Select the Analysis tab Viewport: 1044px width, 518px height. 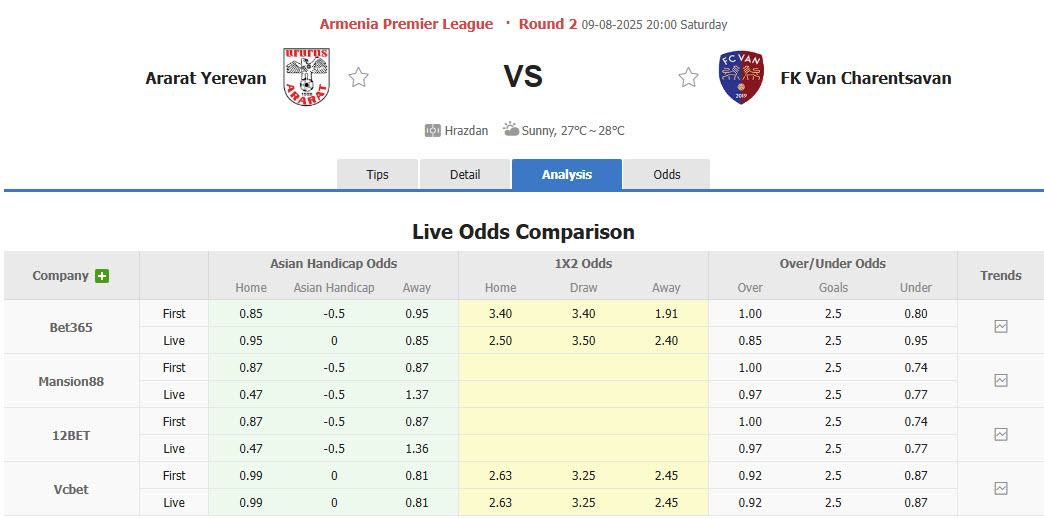point(567,174)
